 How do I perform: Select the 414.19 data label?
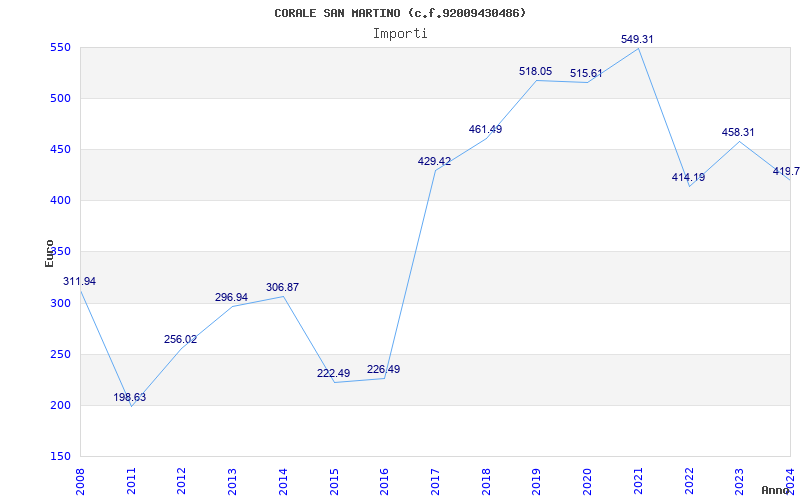click(x=688, y=178)
